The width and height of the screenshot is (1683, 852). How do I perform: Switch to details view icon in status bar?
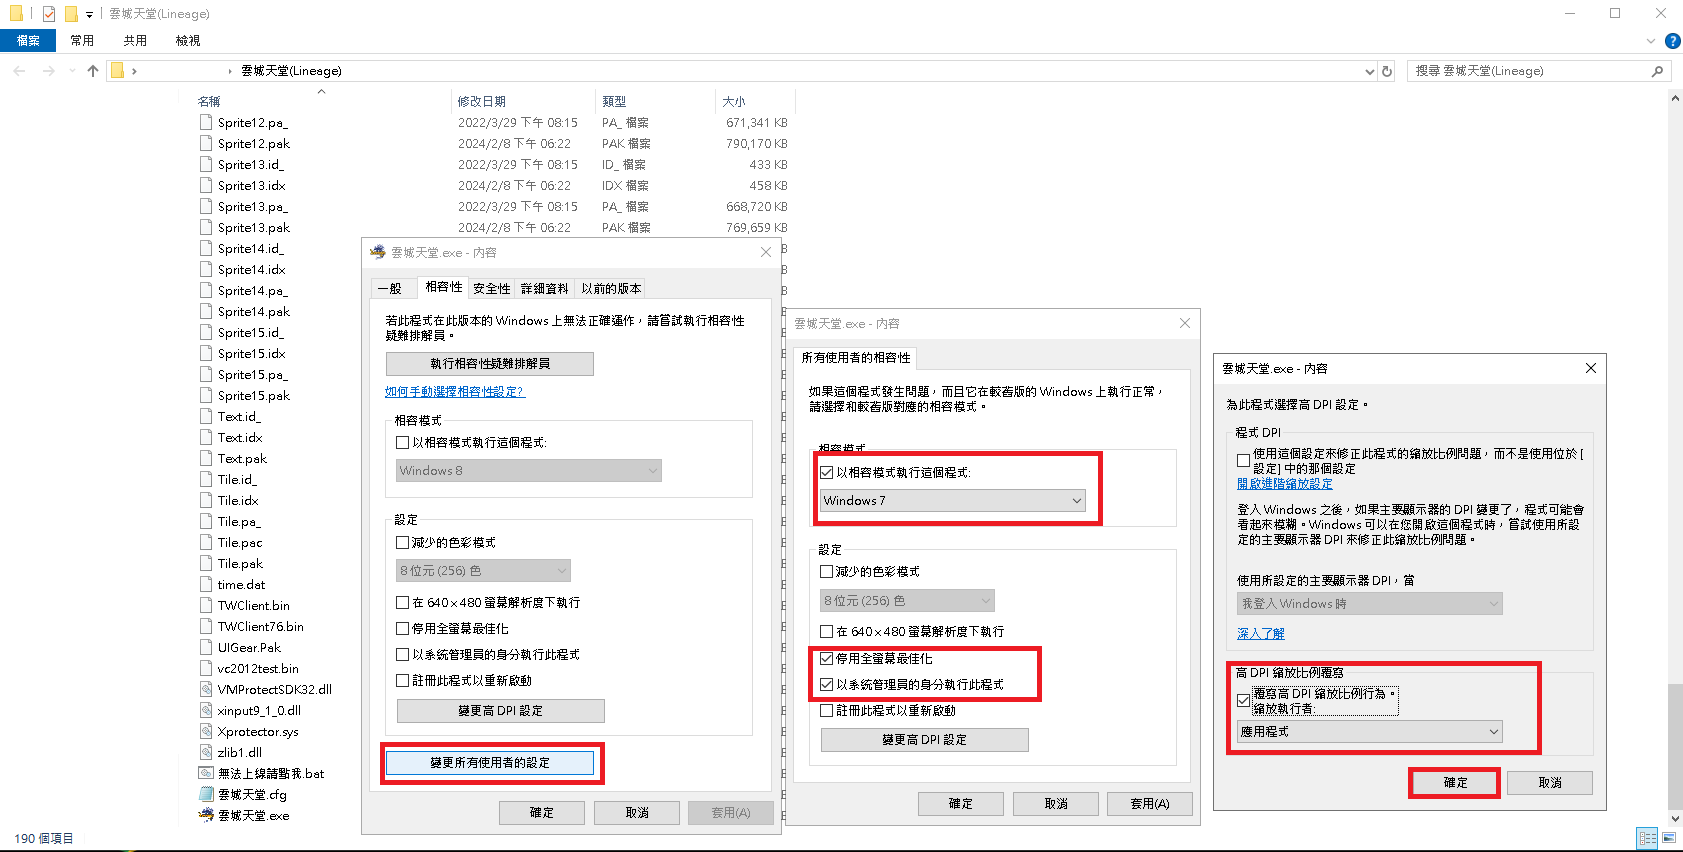(1647, 838)
